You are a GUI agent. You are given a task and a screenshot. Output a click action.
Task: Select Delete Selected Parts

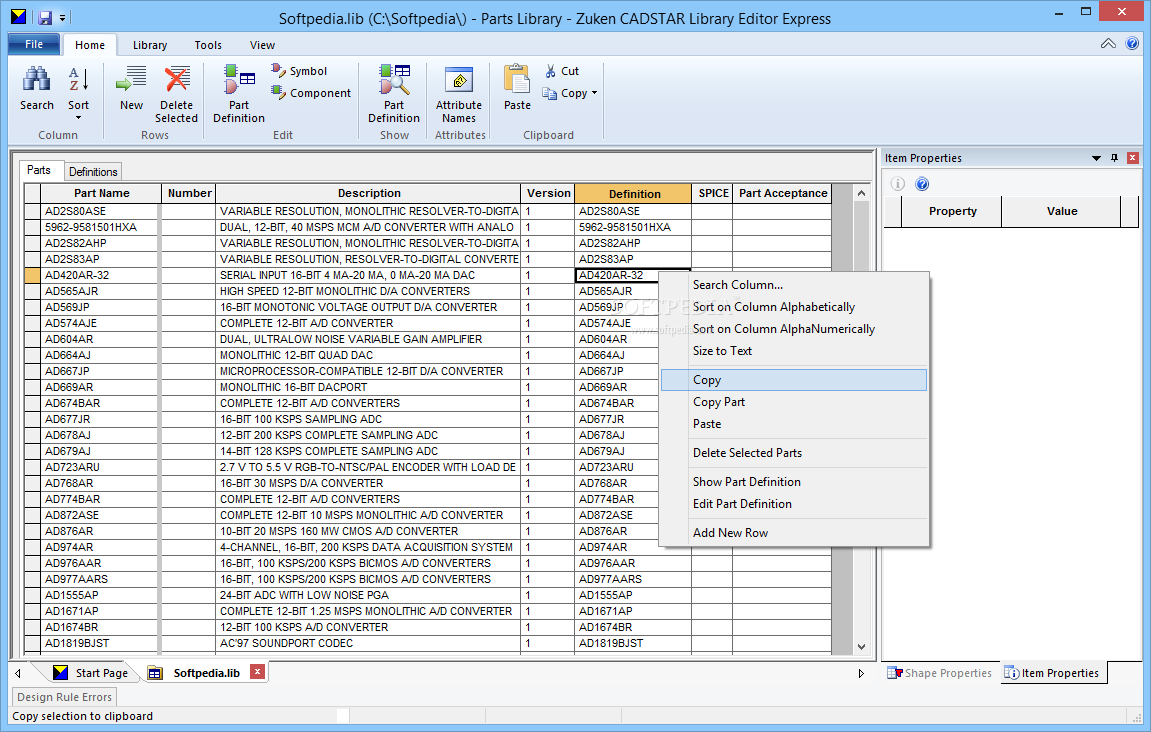point(794,453)
